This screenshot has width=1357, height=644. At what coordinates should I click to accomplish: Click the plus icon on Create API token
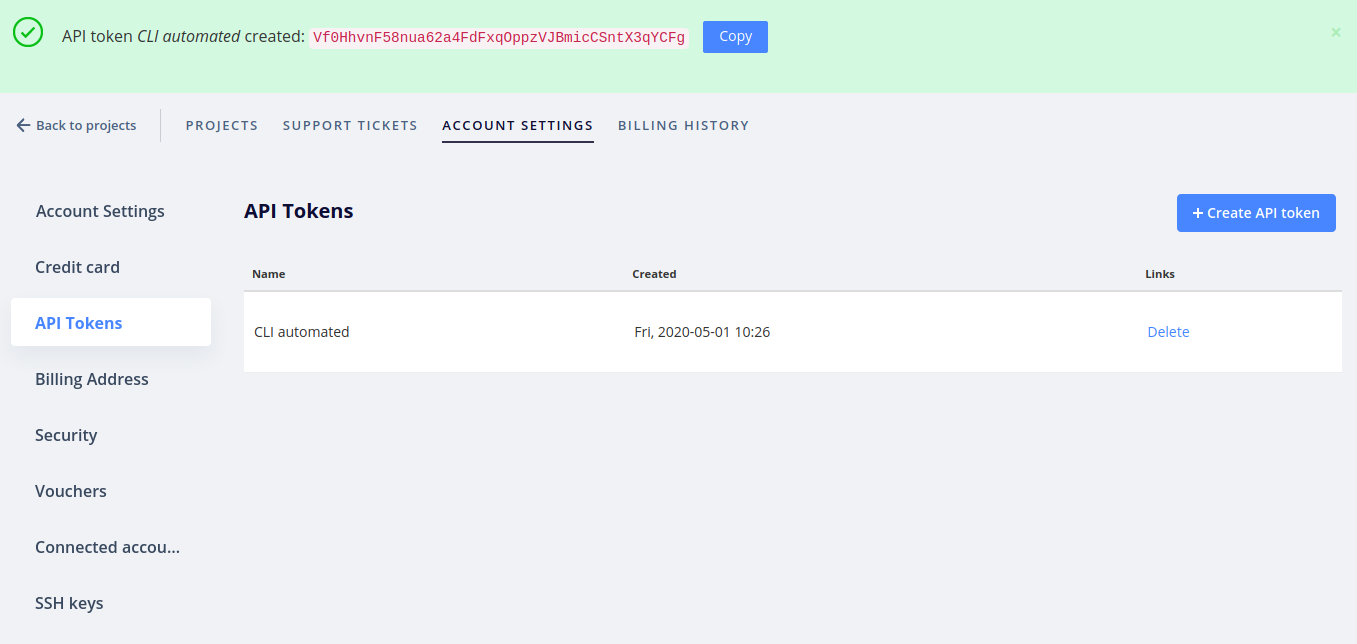1199,212
